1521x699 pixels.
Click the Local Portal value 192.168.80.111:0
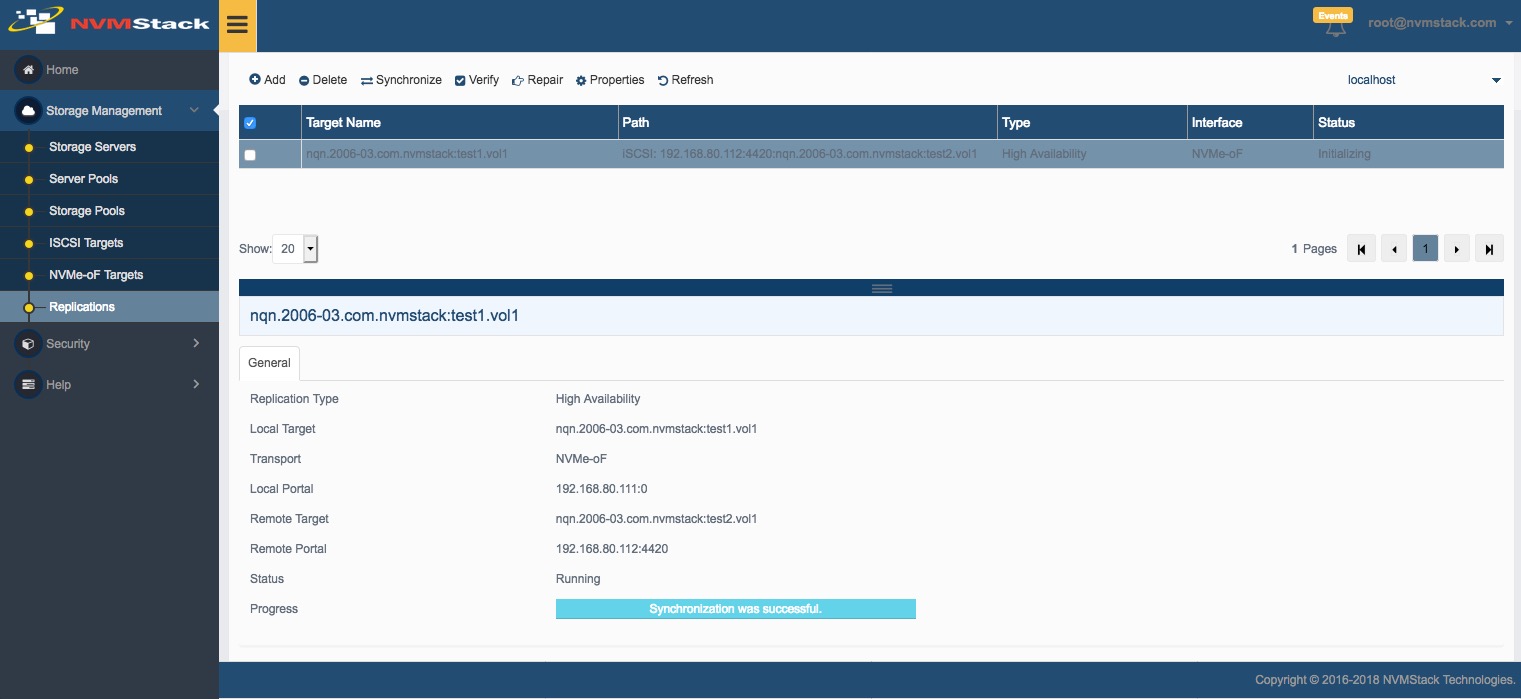tap(602, 489)
